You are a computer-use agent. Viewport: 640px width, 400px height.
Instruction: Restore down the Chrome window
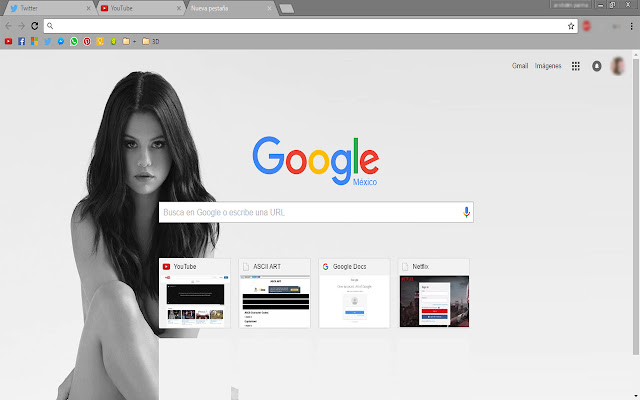[612, 5]
